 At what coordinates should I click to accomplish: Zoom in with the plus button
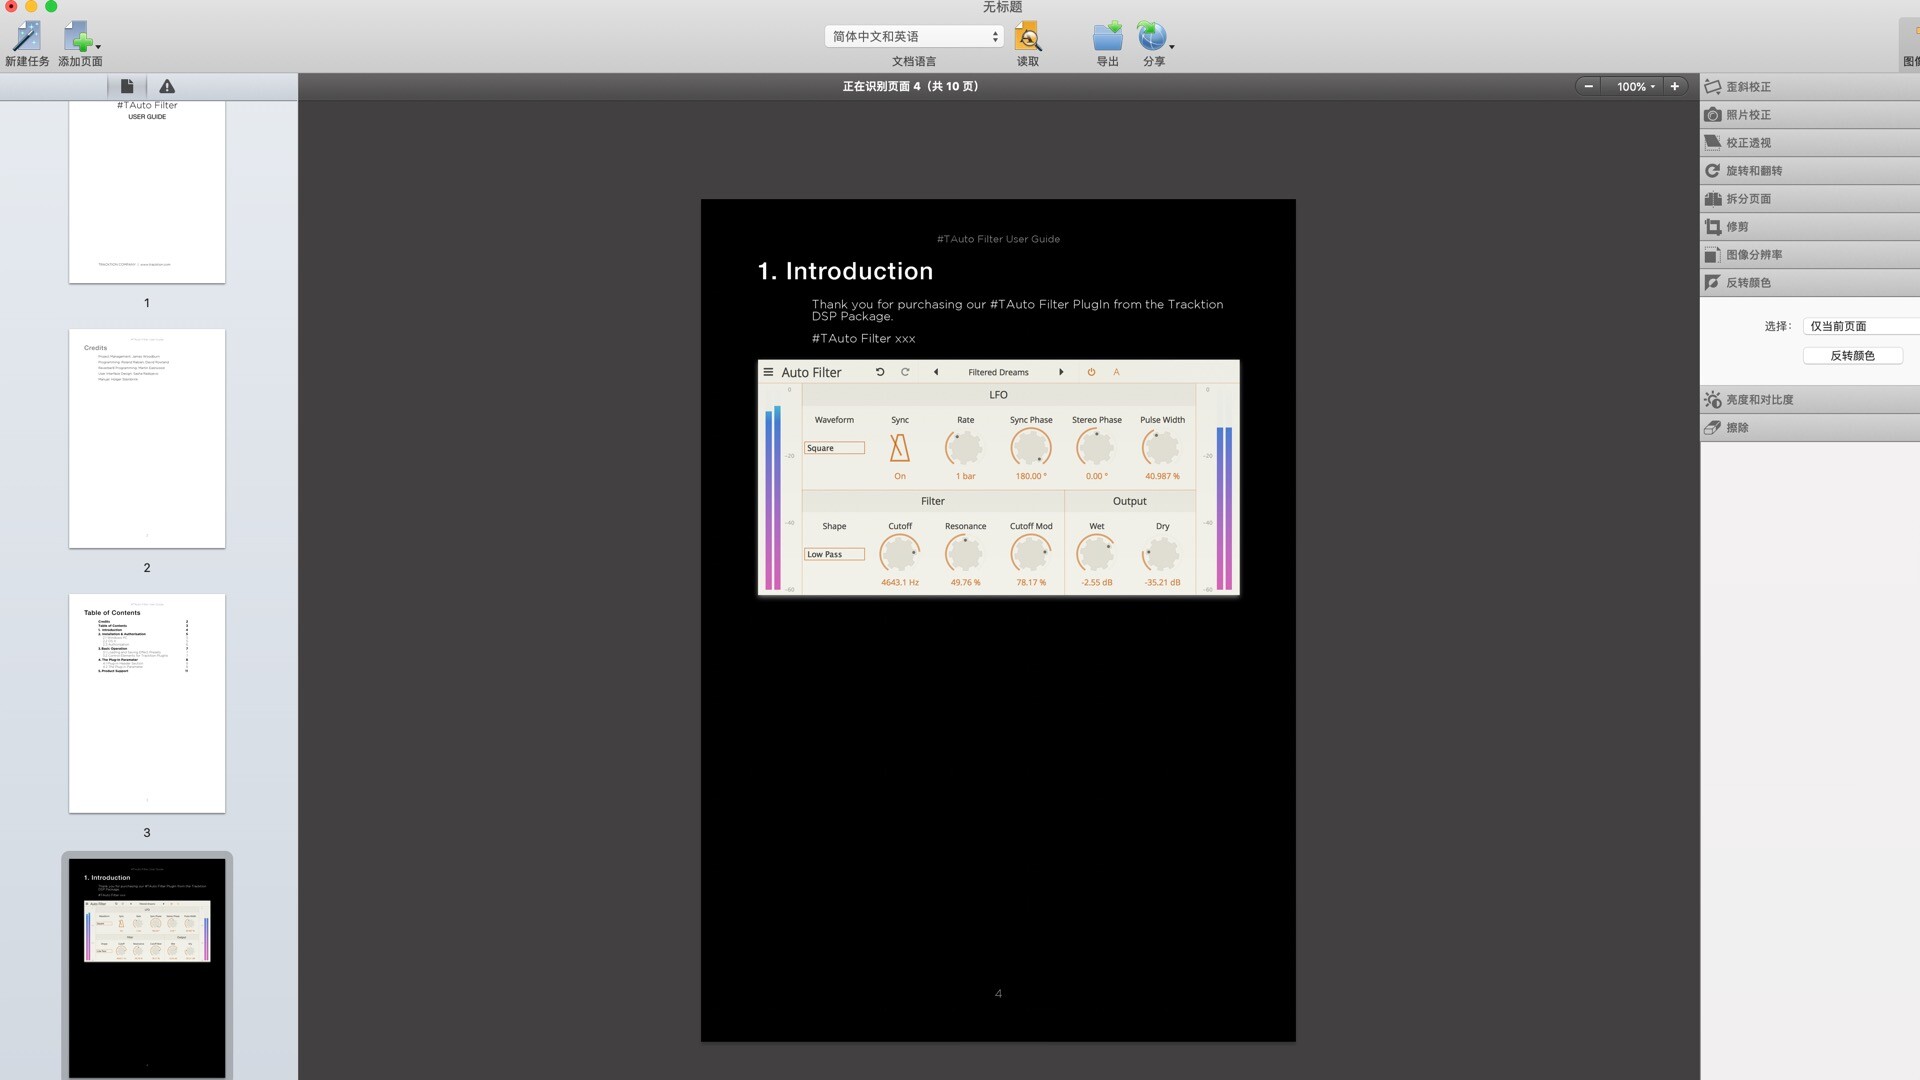1675,86
